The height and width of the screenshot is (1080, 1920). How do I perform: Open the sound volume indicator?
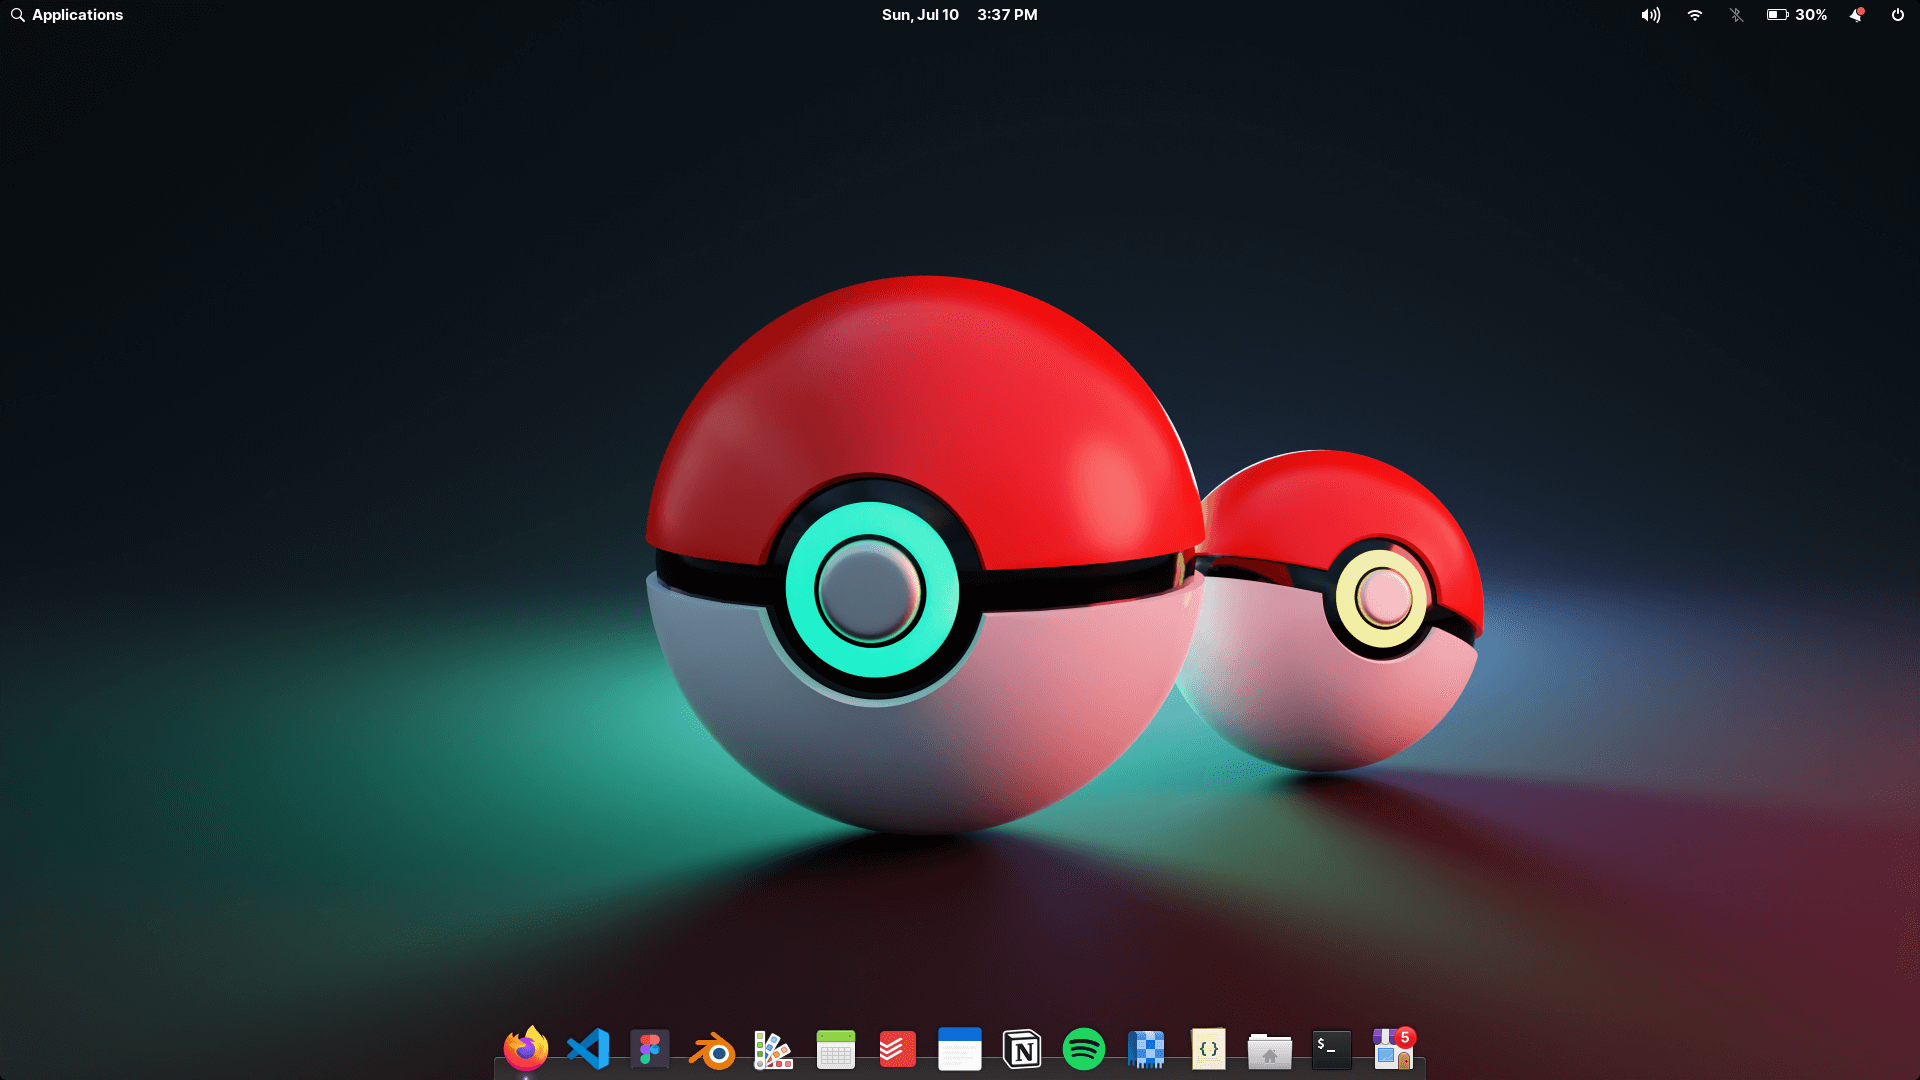click(1650, 15)
